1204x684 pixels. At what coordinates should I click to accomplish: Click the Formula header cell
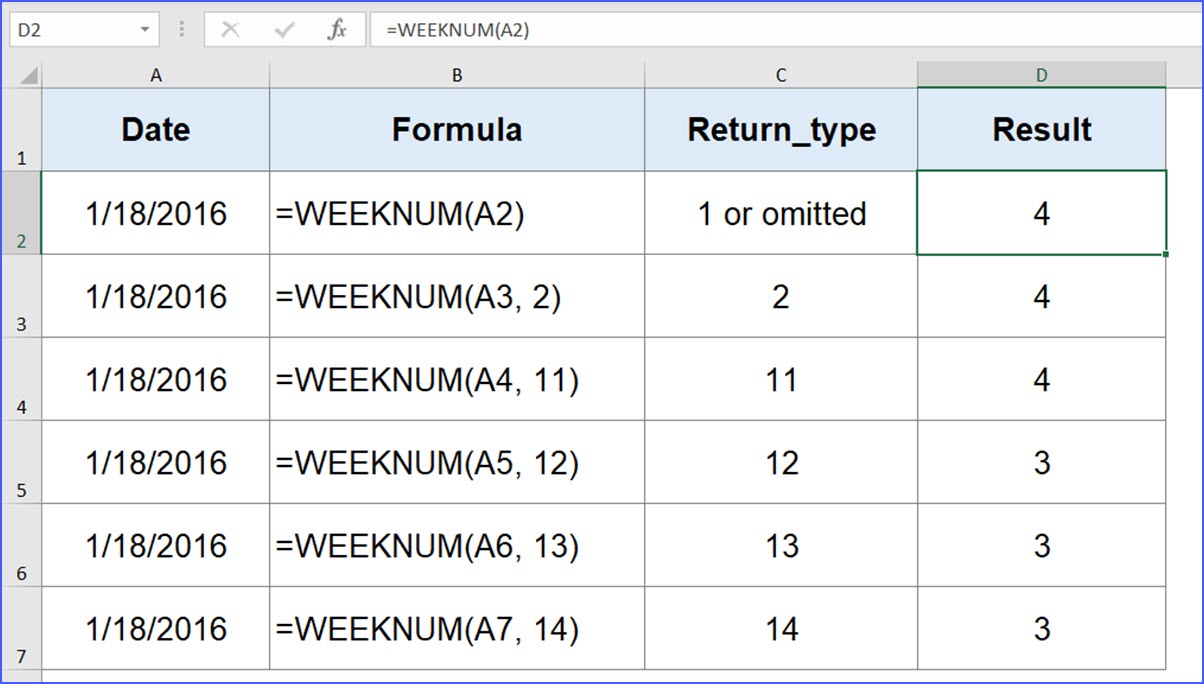pyautogui.click(x=456, y=129)
